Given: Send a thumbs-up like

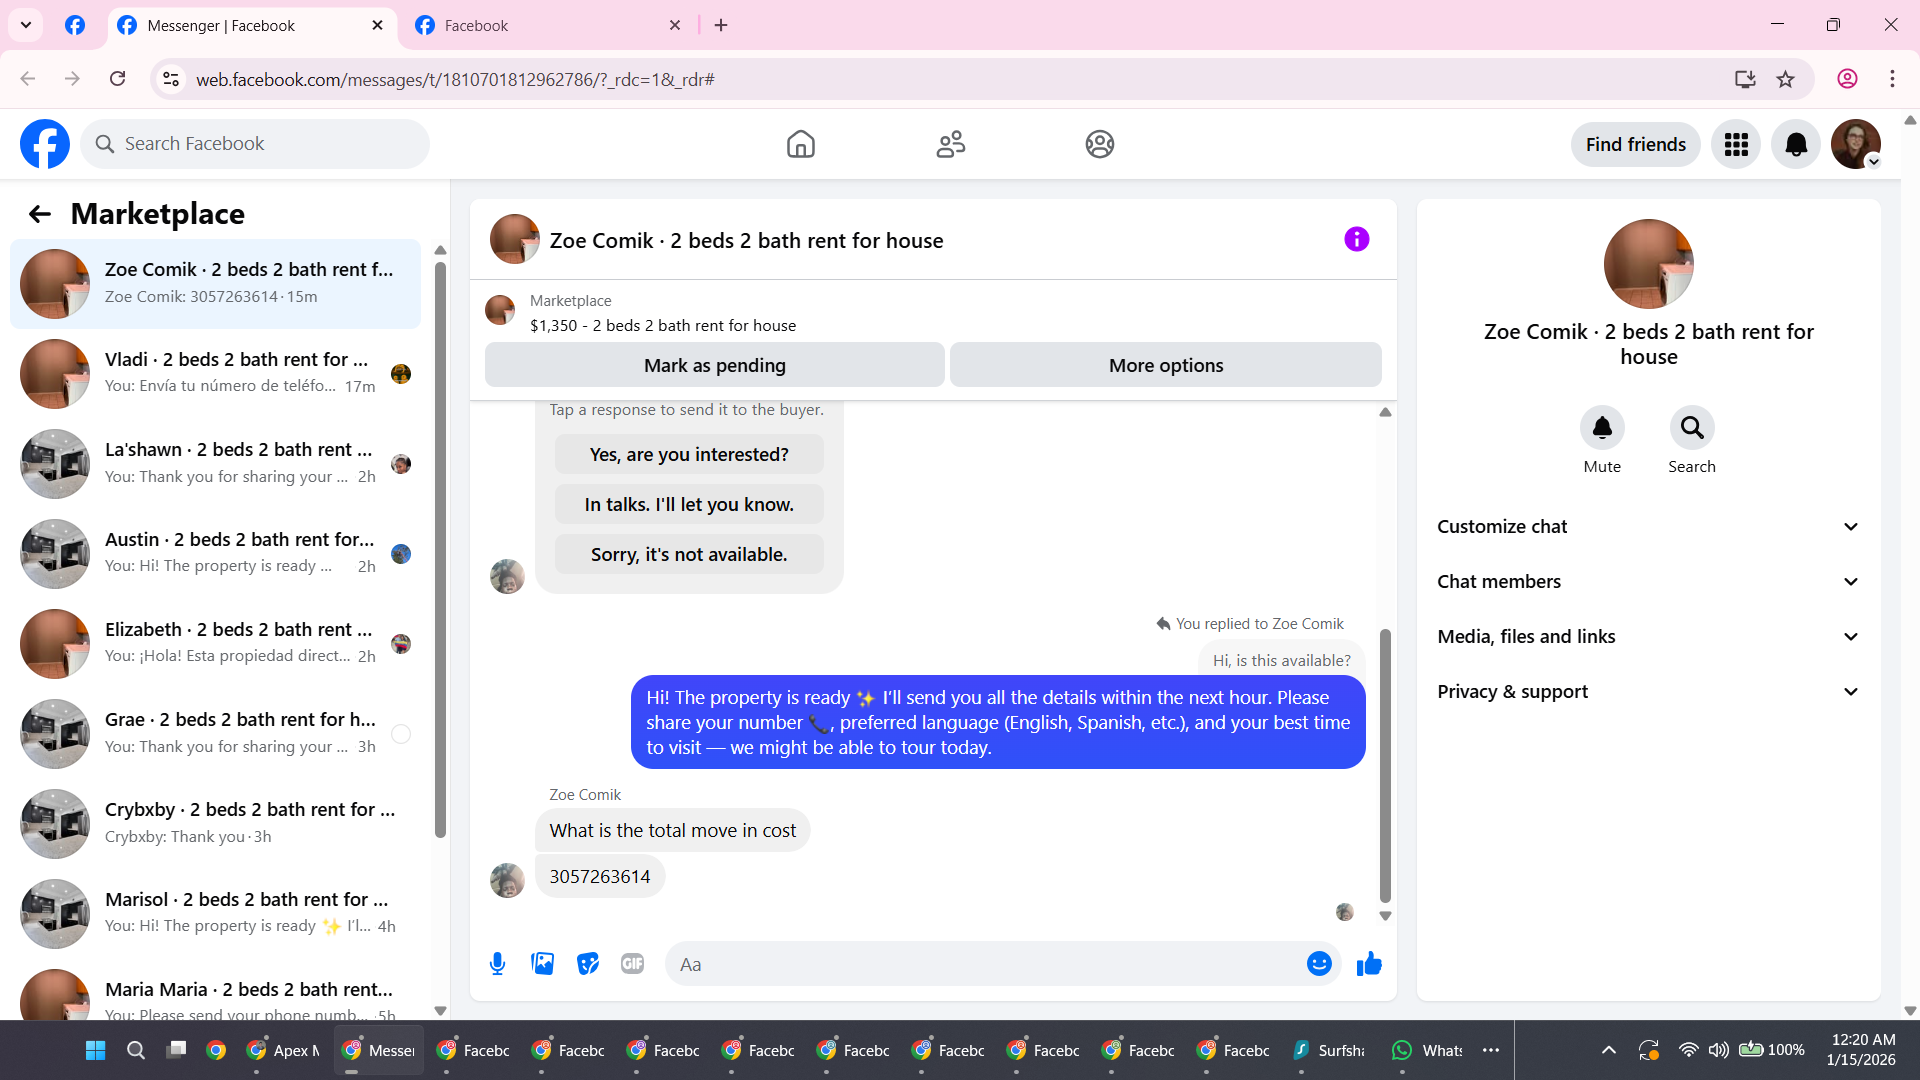Looking at the screenshot, I should tap(1369, 964).
